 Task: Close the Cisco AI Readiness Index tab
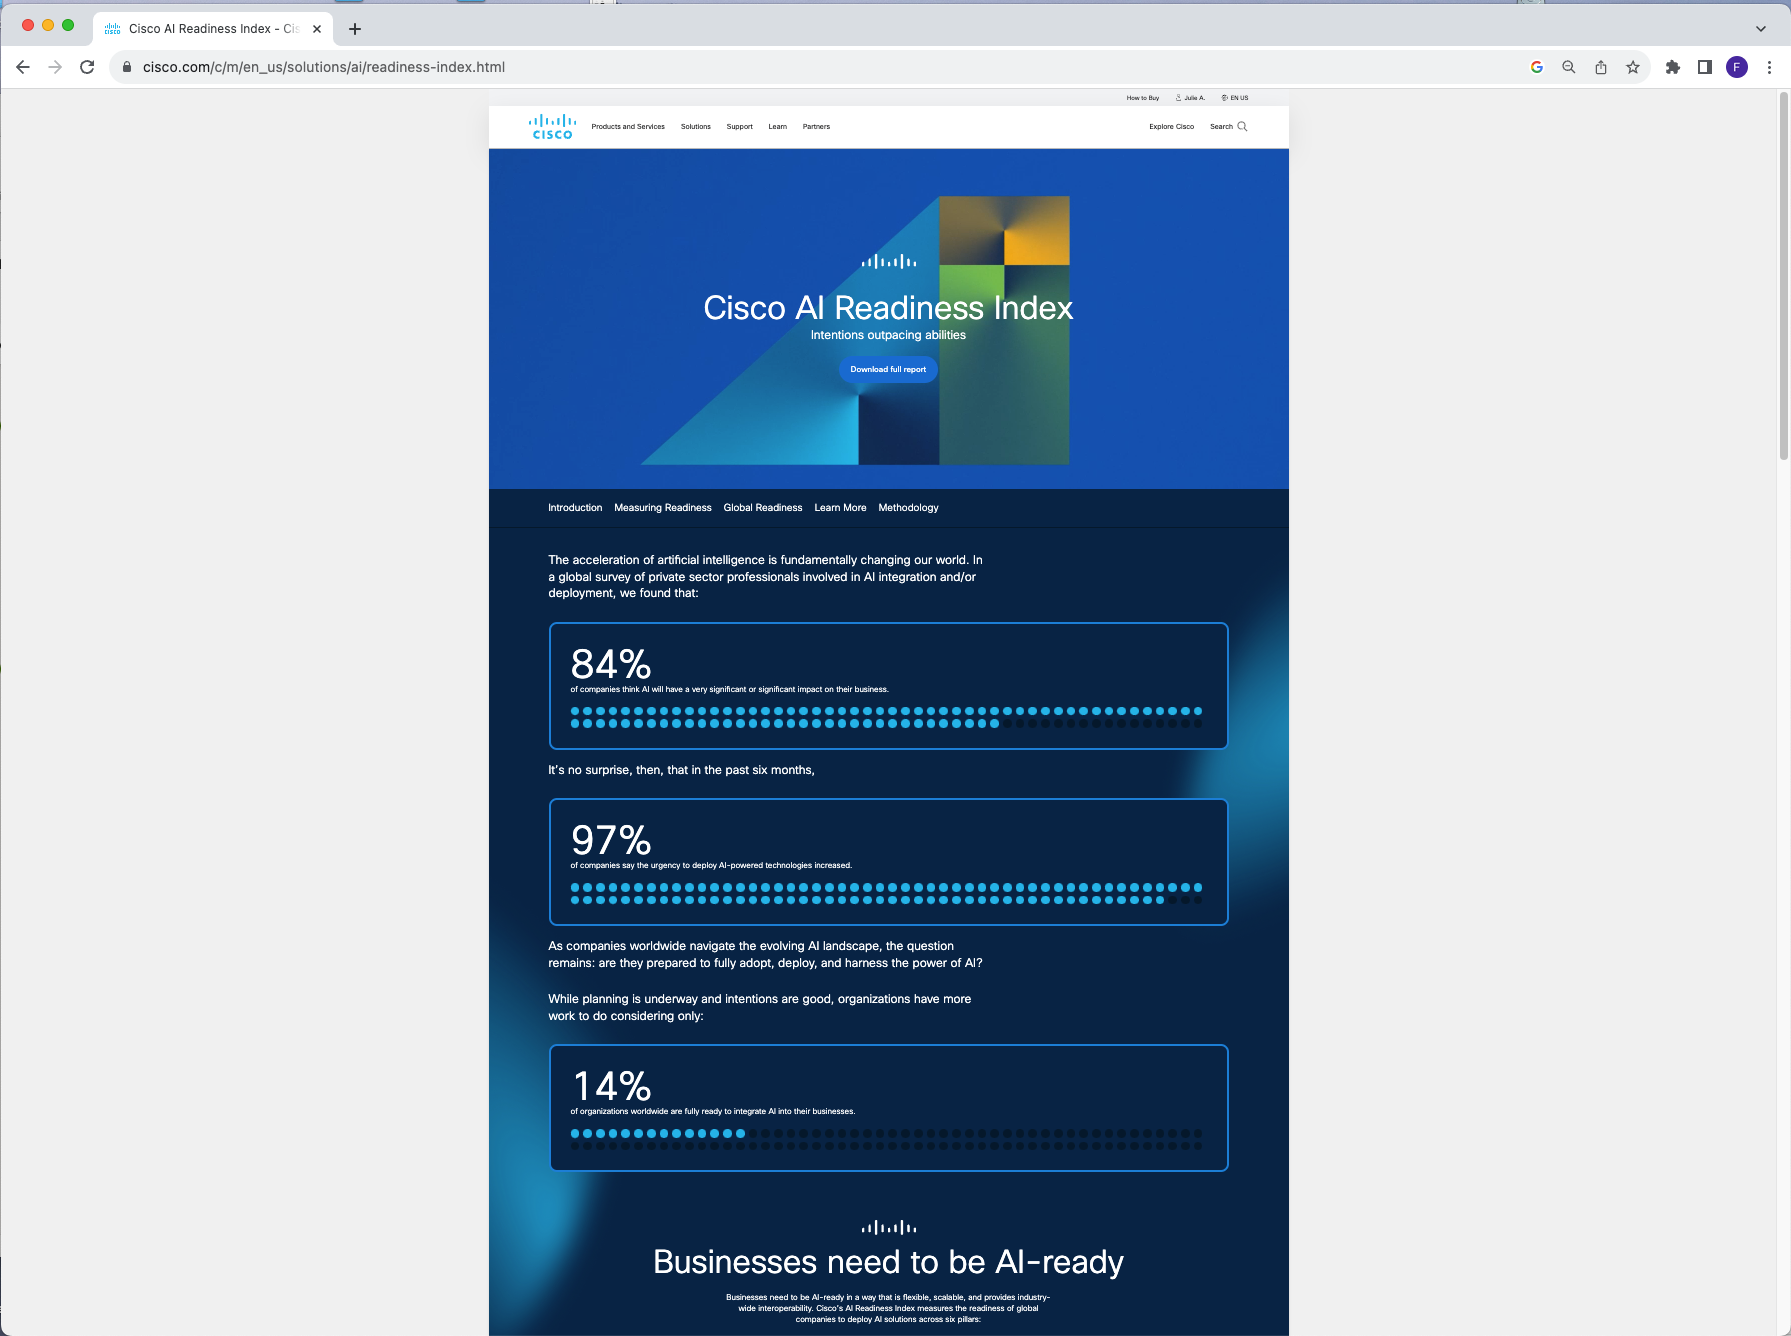[317, 29]
